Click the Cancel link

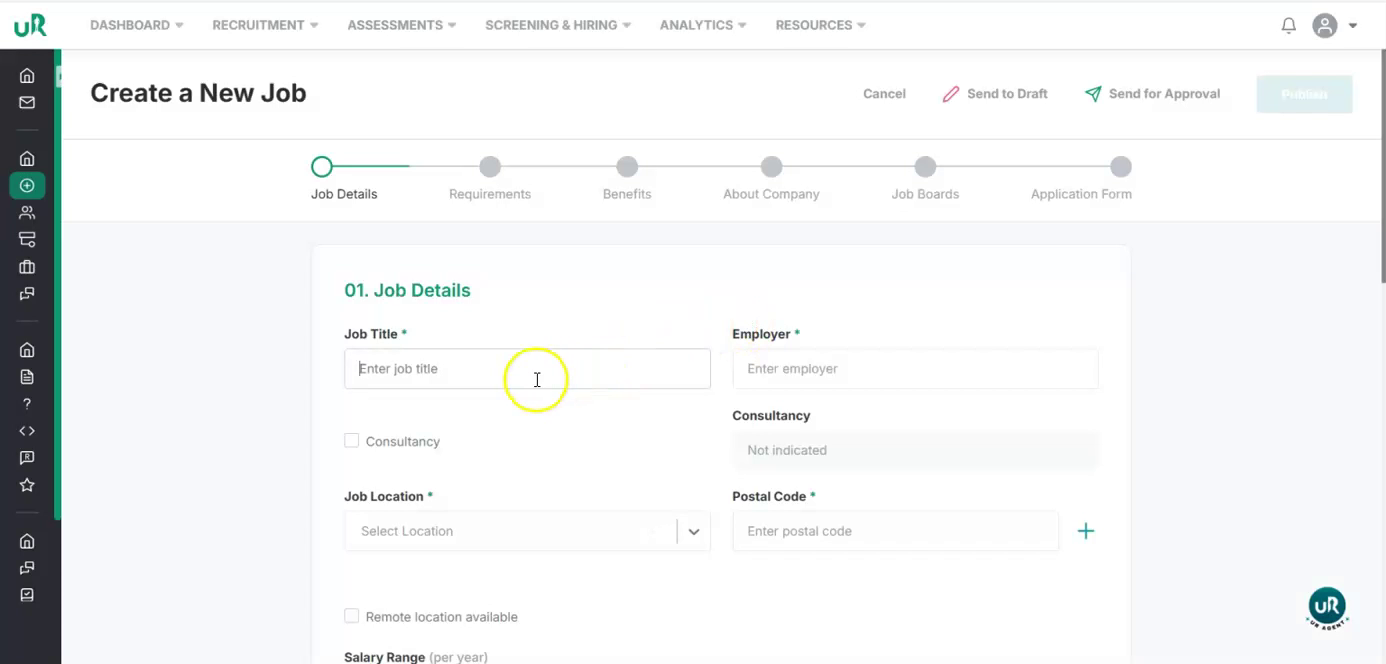pos(884,94)
